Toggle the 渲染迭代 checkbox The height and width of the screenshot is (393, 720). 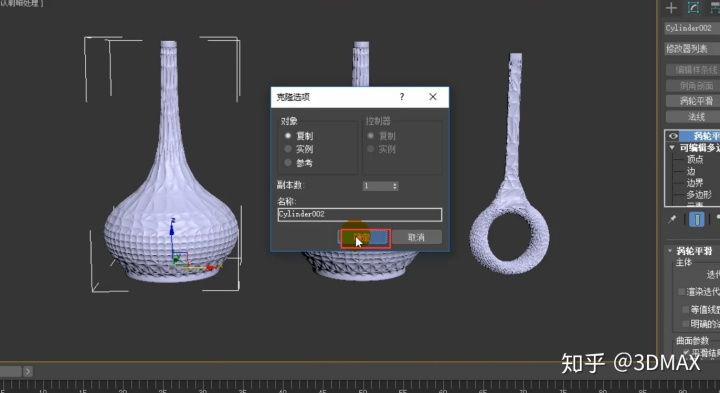click(x=681, y=292)
